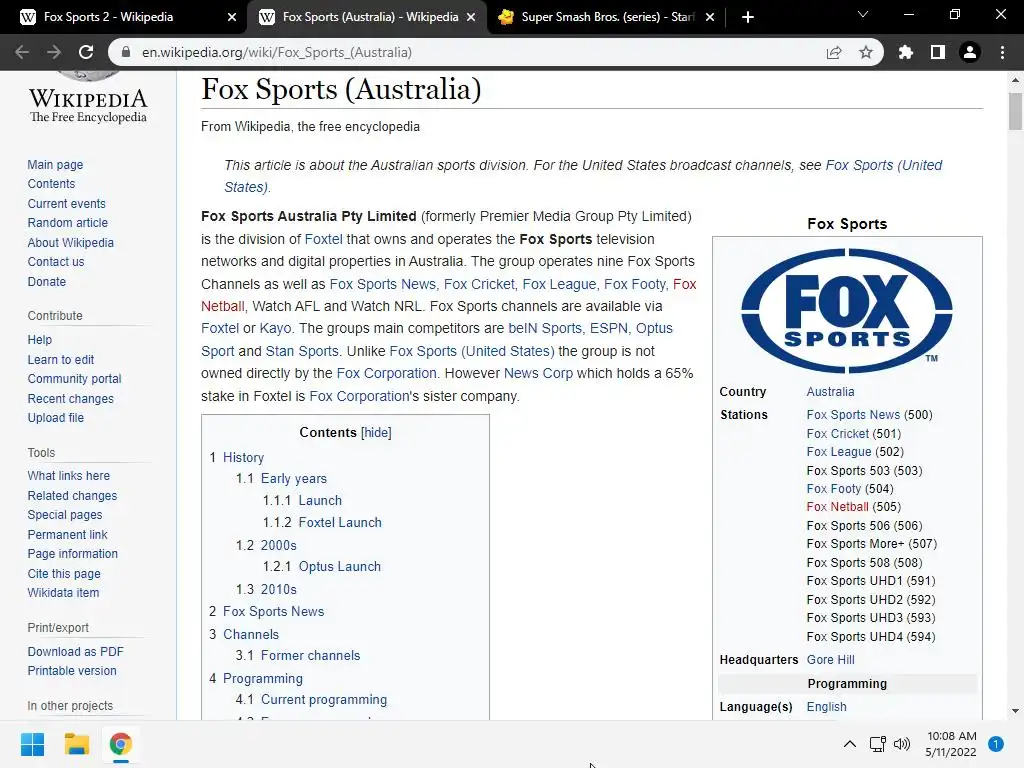Share this page using the share icon
Viewport: 1024px width, 768px height.
834,52
